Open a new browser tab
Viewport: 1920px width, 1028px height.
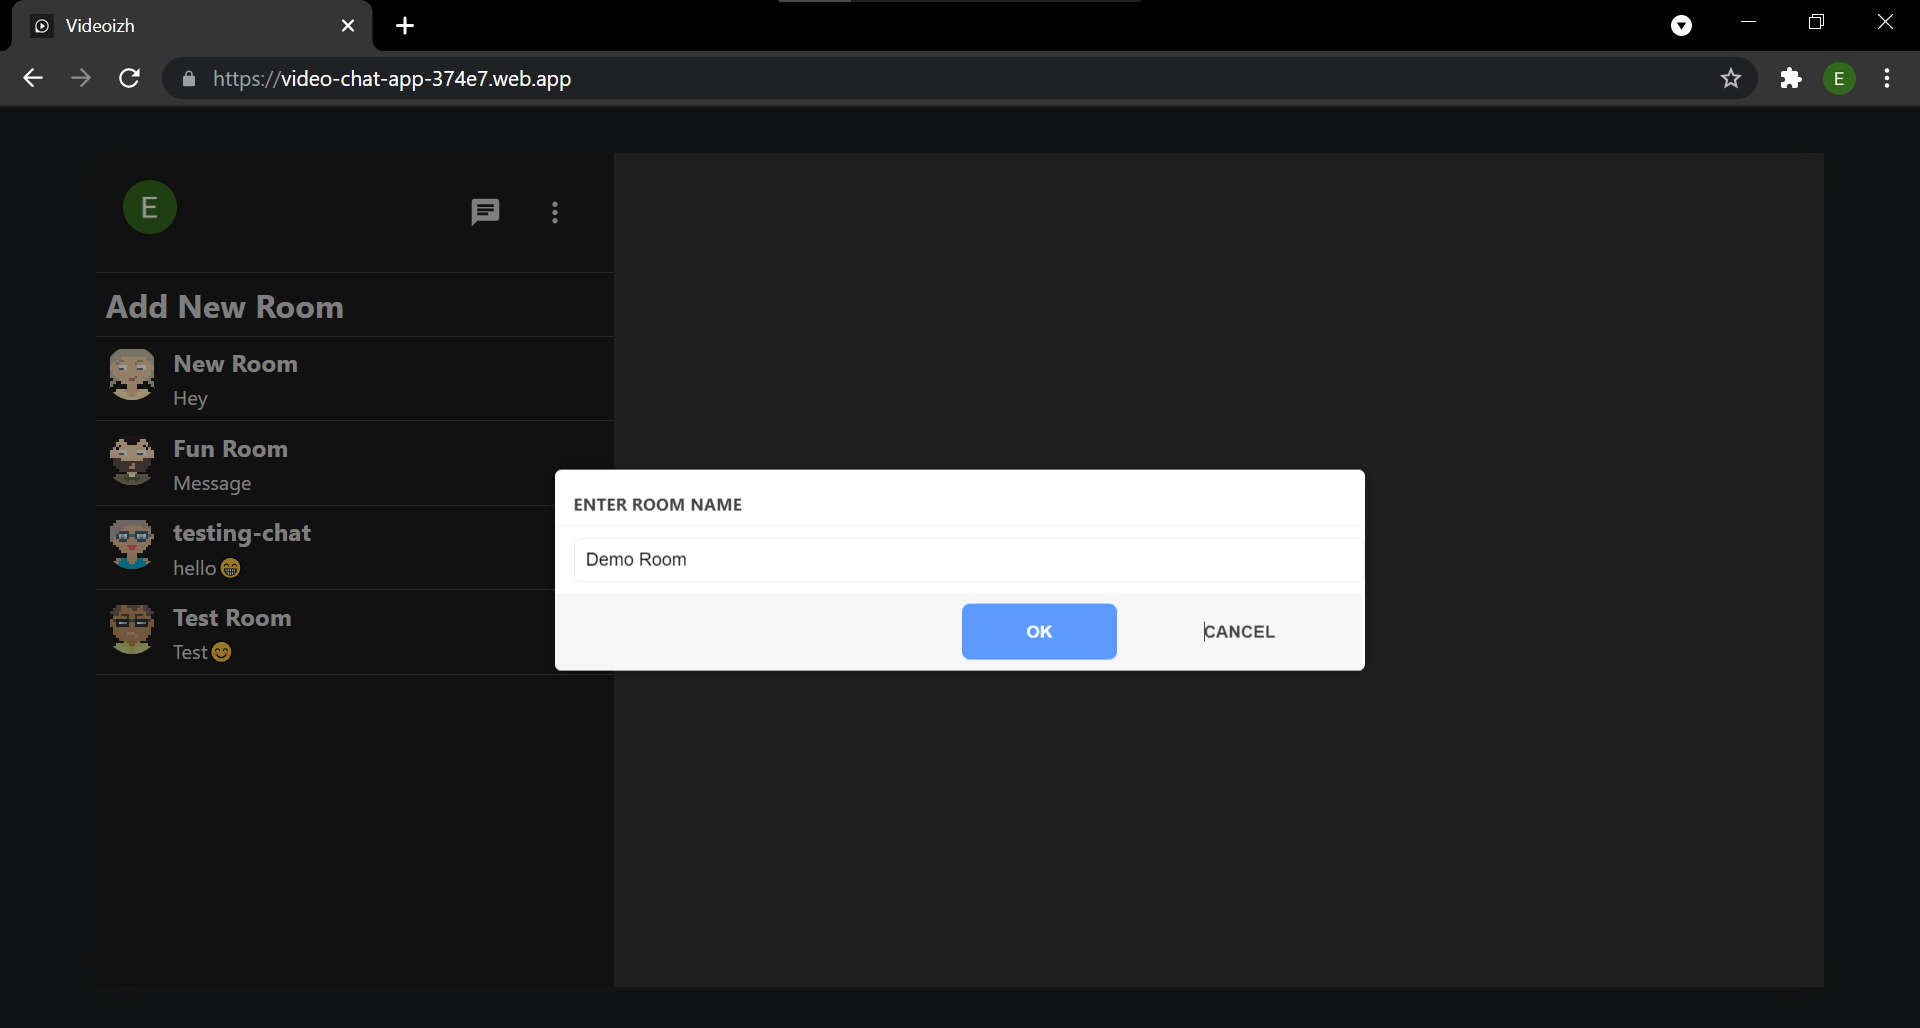[404, 26]
